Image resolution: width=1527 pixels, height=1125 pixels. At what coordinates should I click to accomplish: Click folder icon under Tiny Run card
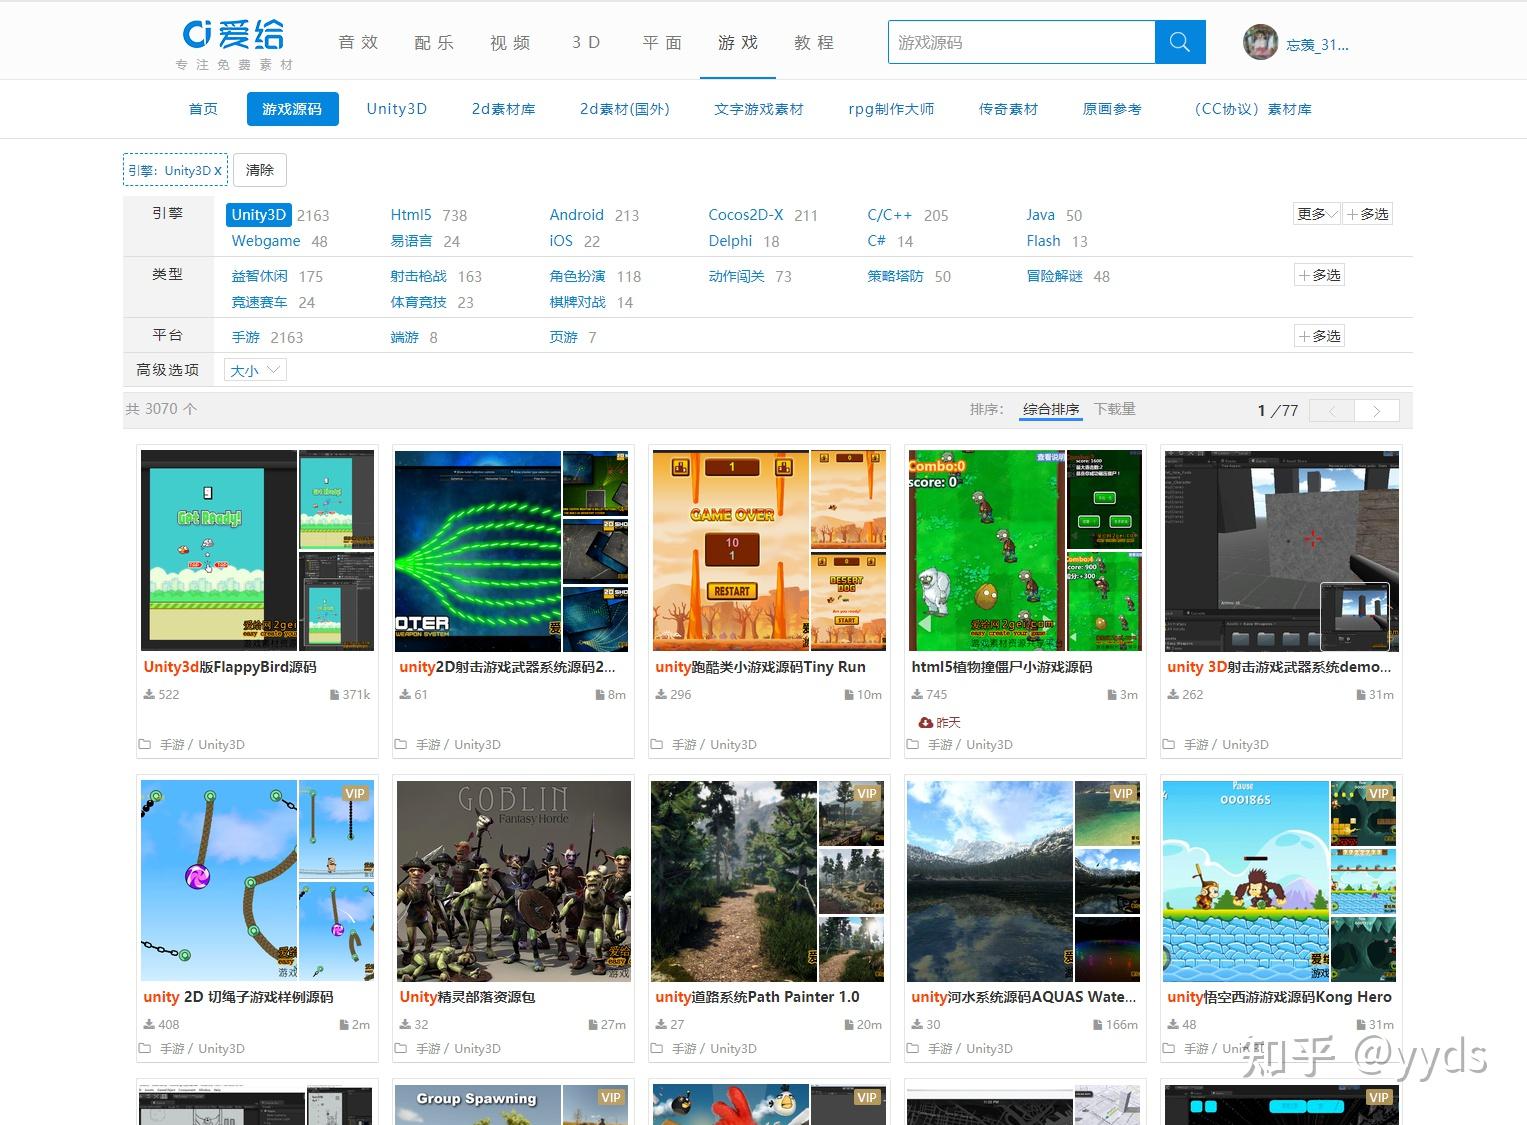click(x=657, y=744)
